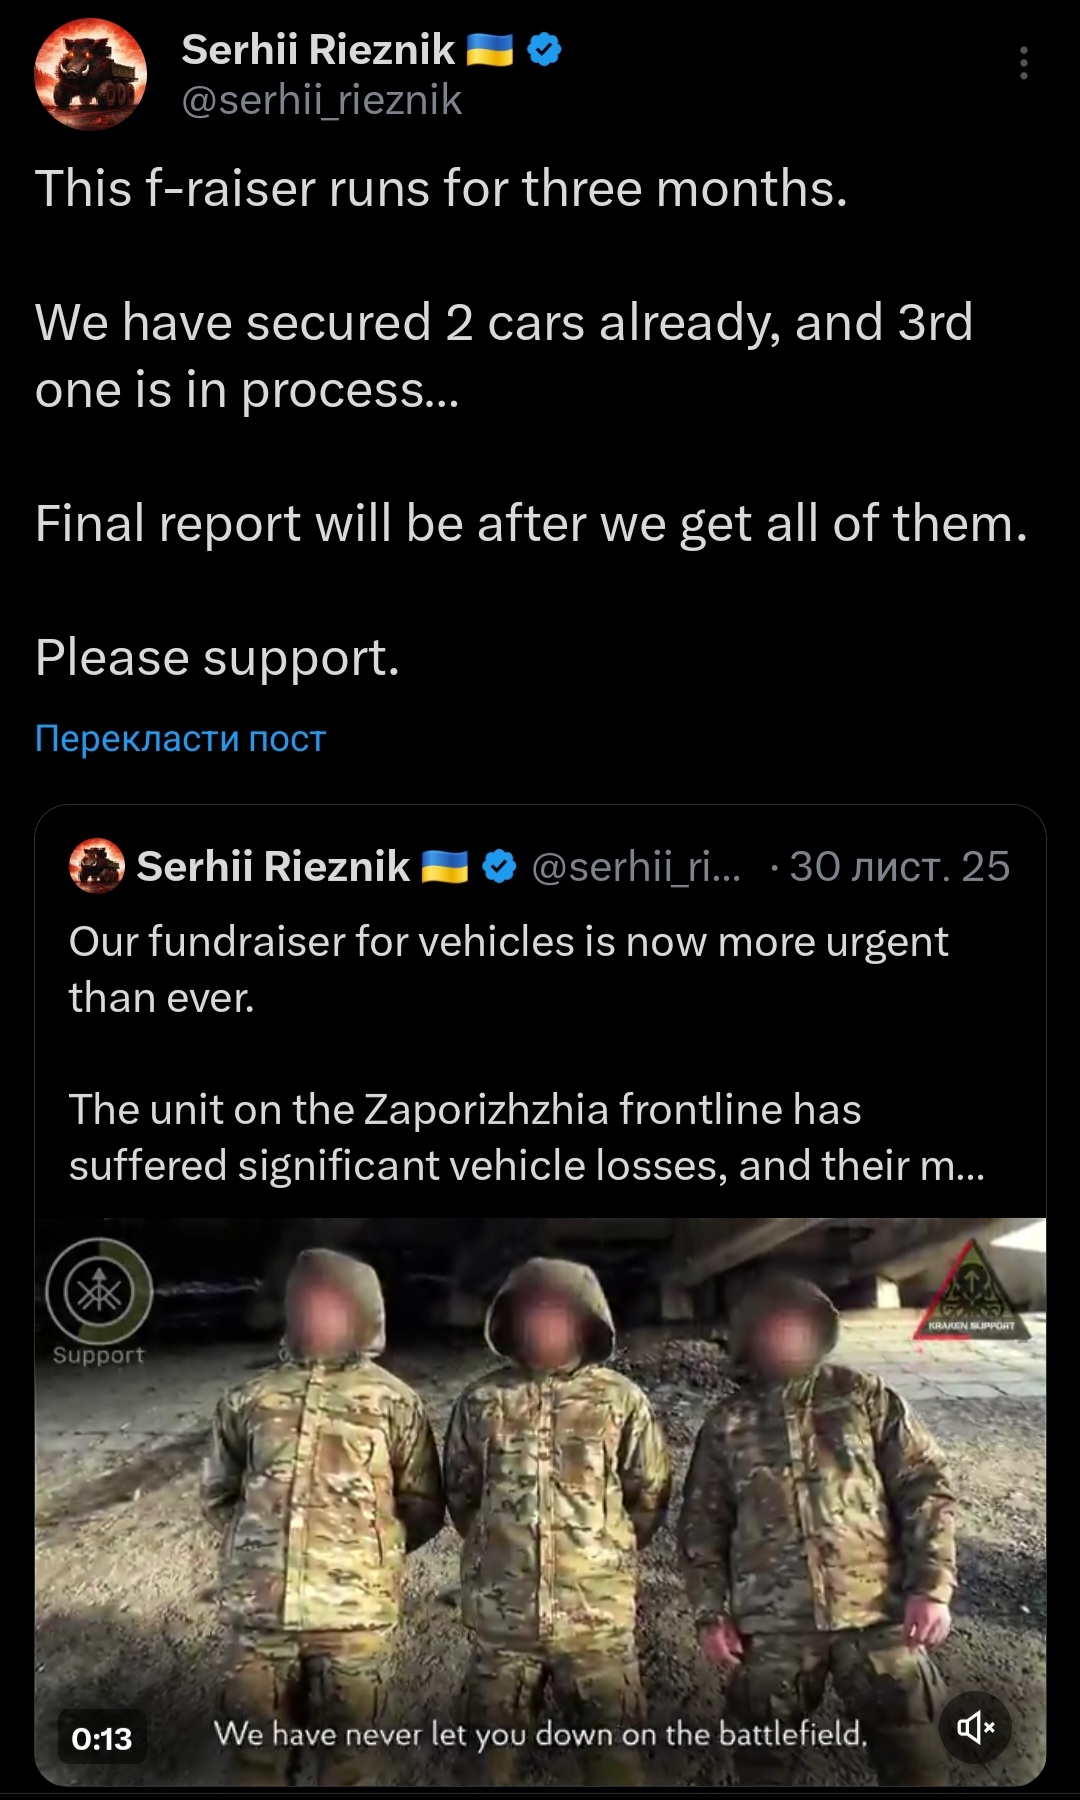Translate the post via Перекласти пост
Screen dimensions: 1080x1800
[x=180, y=738]
